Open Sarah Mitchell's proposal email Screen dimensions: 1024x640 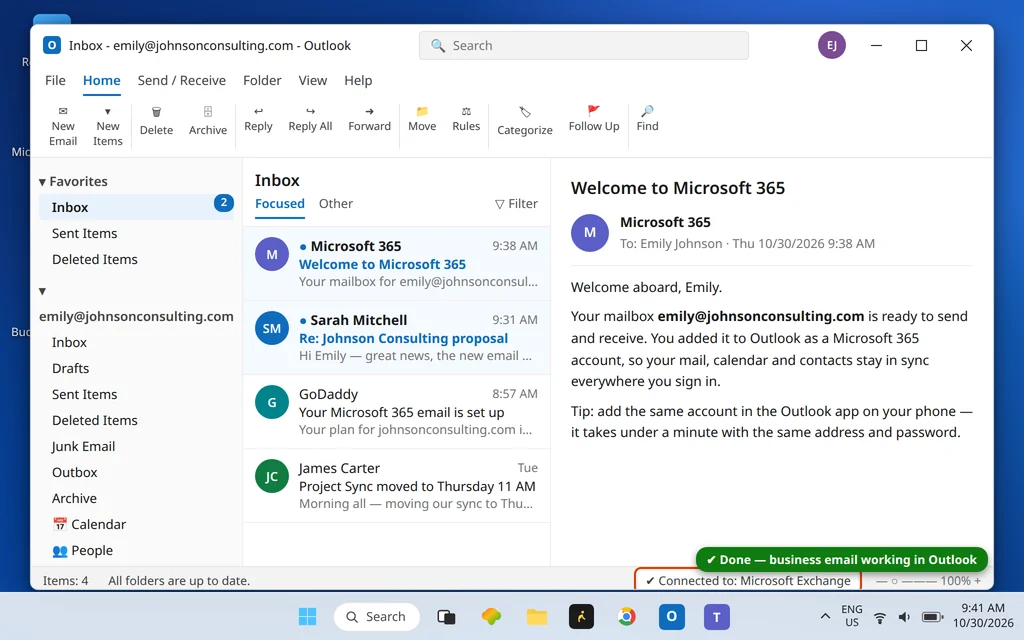click(396, 338)
